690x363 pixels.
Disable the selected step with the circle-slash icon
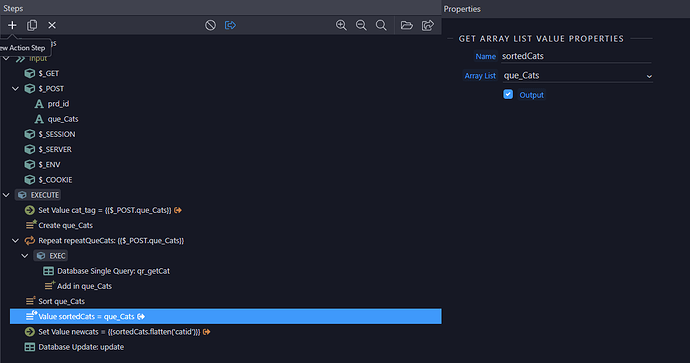click(x=210, y=25)
